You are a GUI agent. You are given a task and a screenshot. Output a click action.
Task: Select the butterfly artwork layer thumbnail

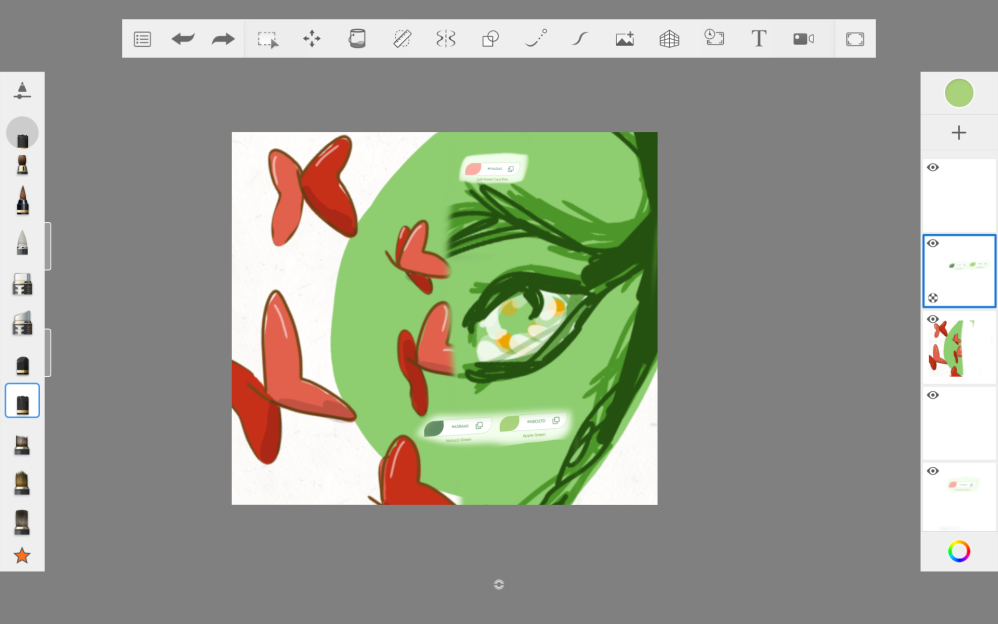(x=959, y=348)
